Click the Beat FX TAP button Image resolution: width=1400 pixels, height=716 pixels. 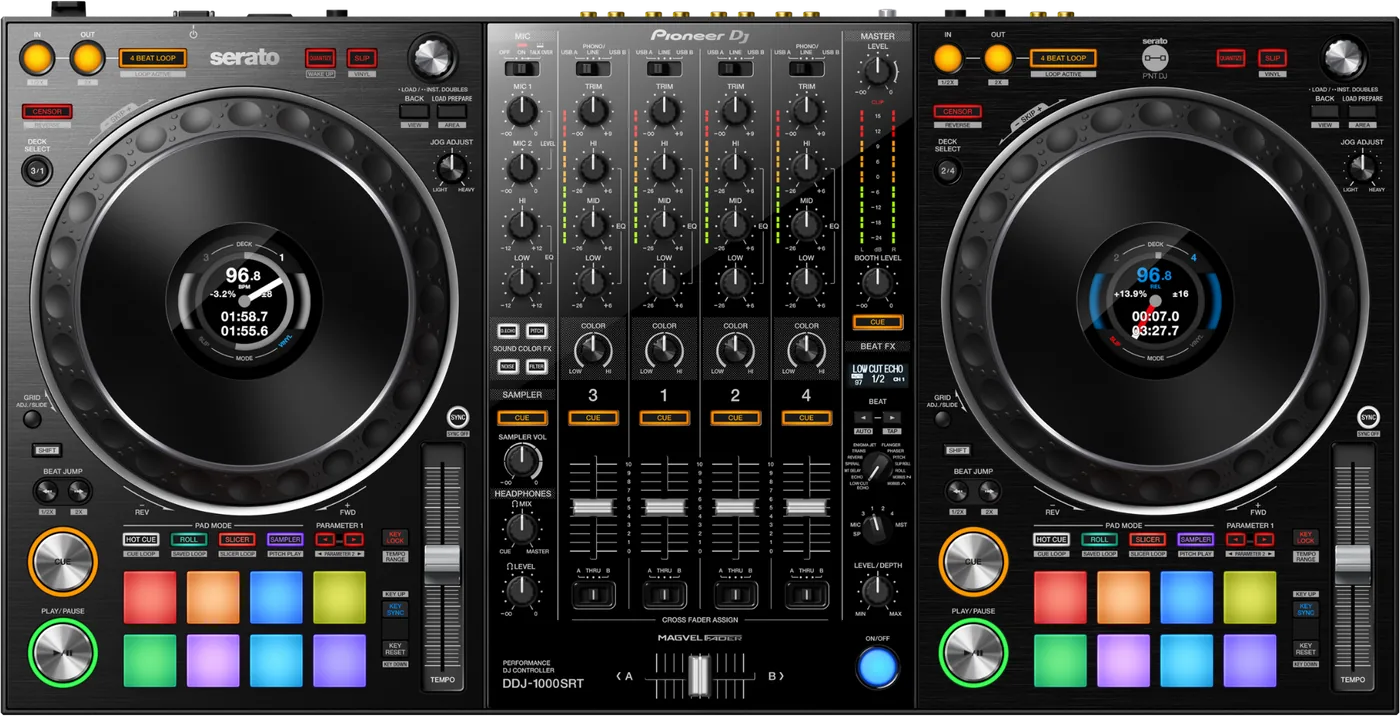point(891,432)
